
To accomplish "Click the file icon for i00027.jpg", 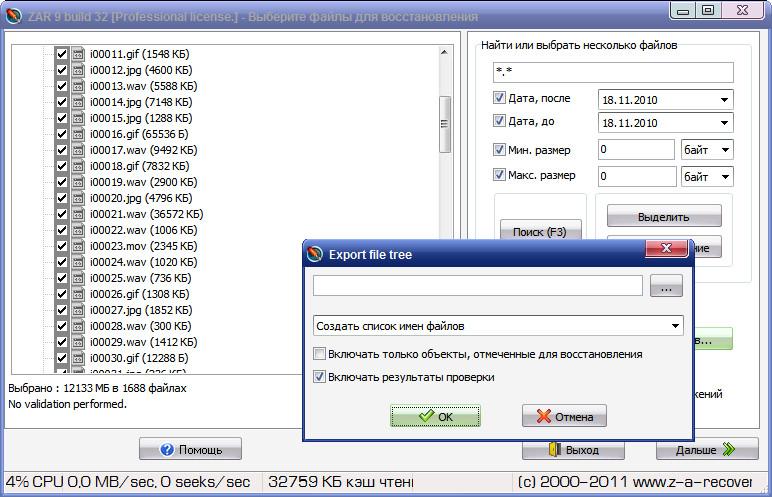I will (78, 310).
